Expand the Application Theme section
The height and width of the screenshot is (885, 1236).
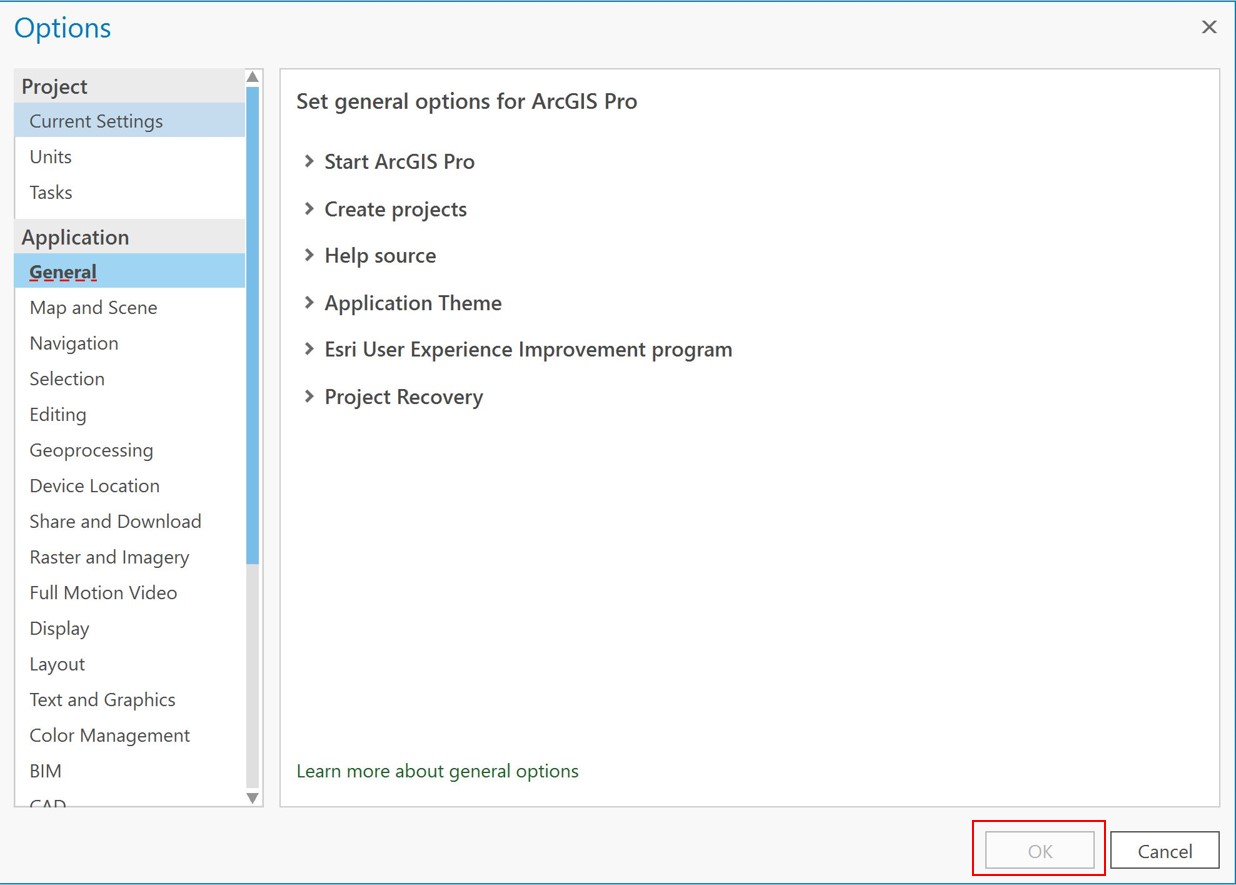(403, 303)
